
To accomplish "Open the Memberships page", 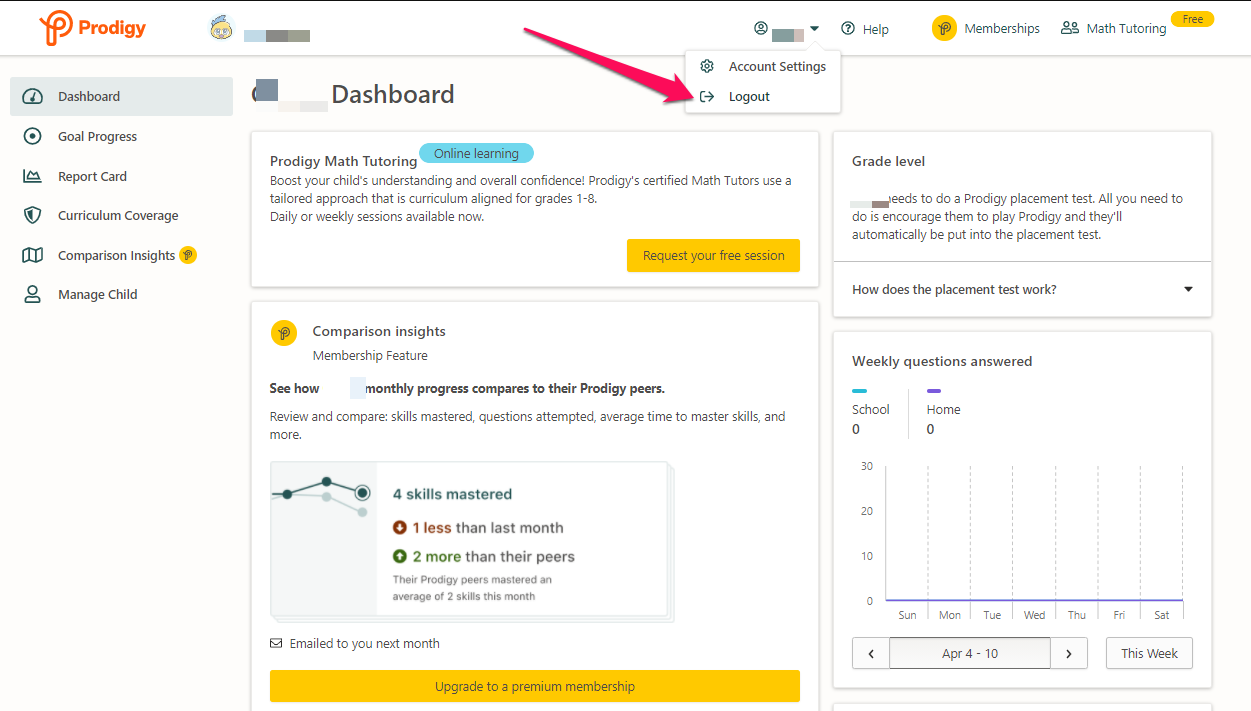I will (x=1002, y=28).
